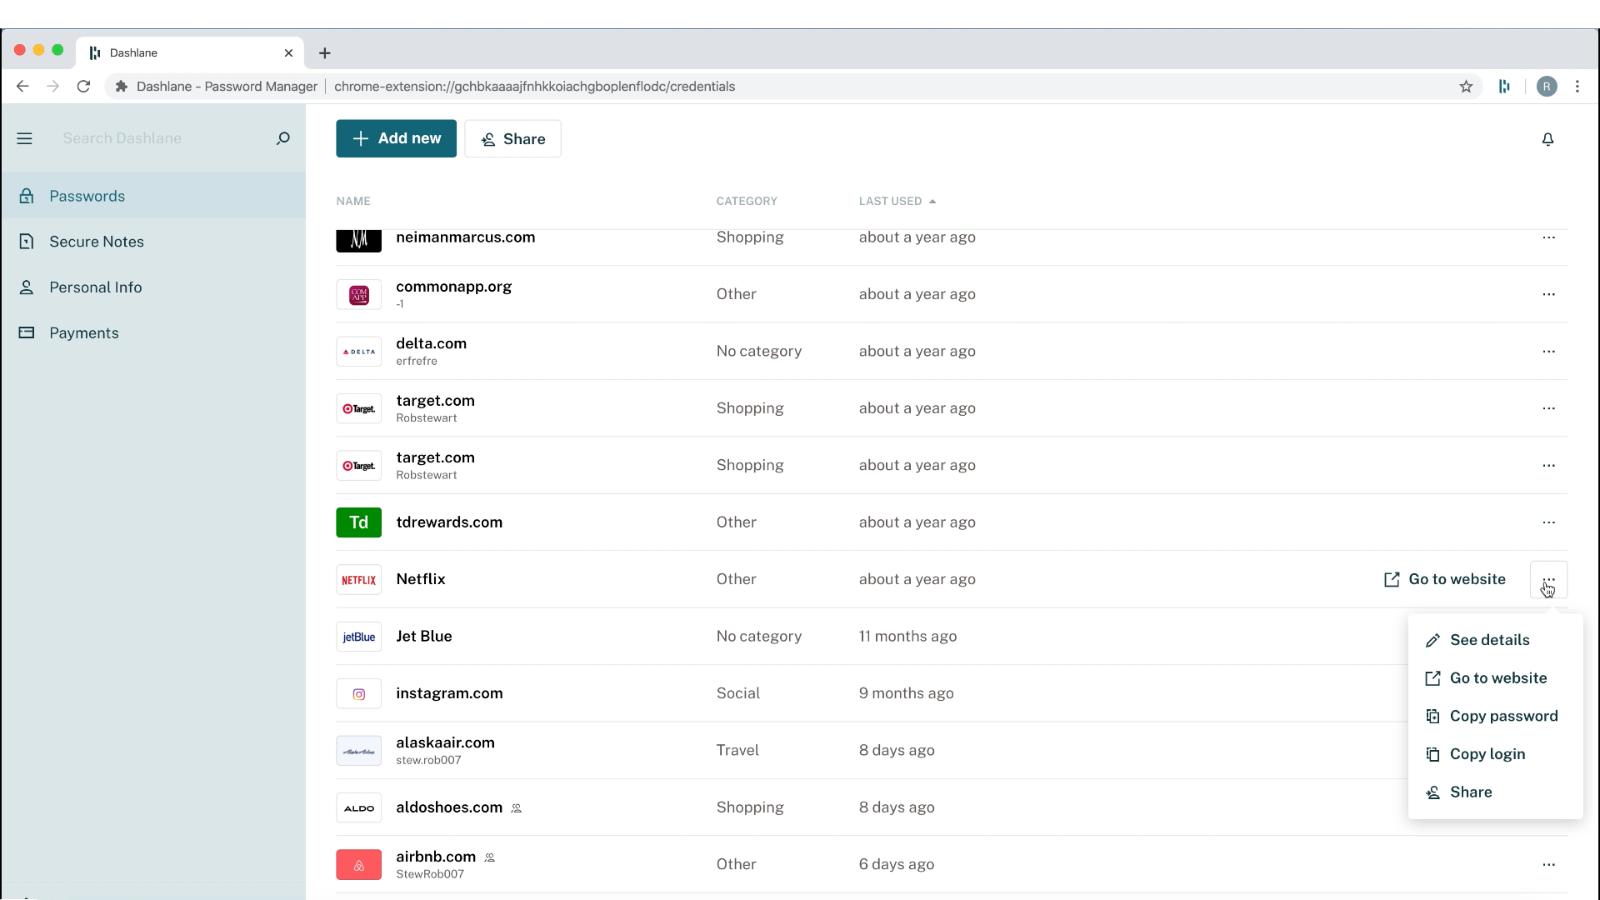This screenshot has height=900, width=1600.
Task: Open more options for neimanmarcus.com
Action: coord(1548,238)
